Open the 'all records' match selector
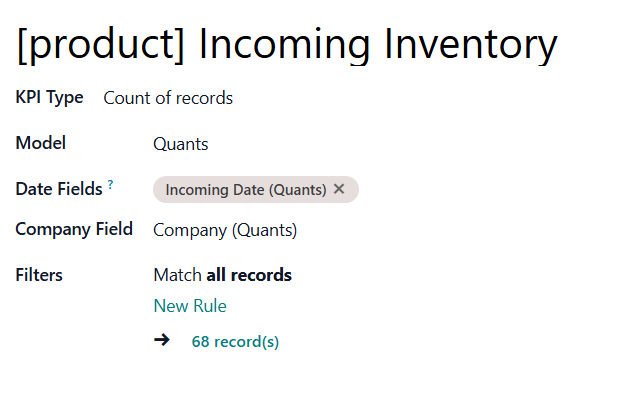The height and width of the screenshot is (408, 618). pyautogui.click(x=249, y=275)
